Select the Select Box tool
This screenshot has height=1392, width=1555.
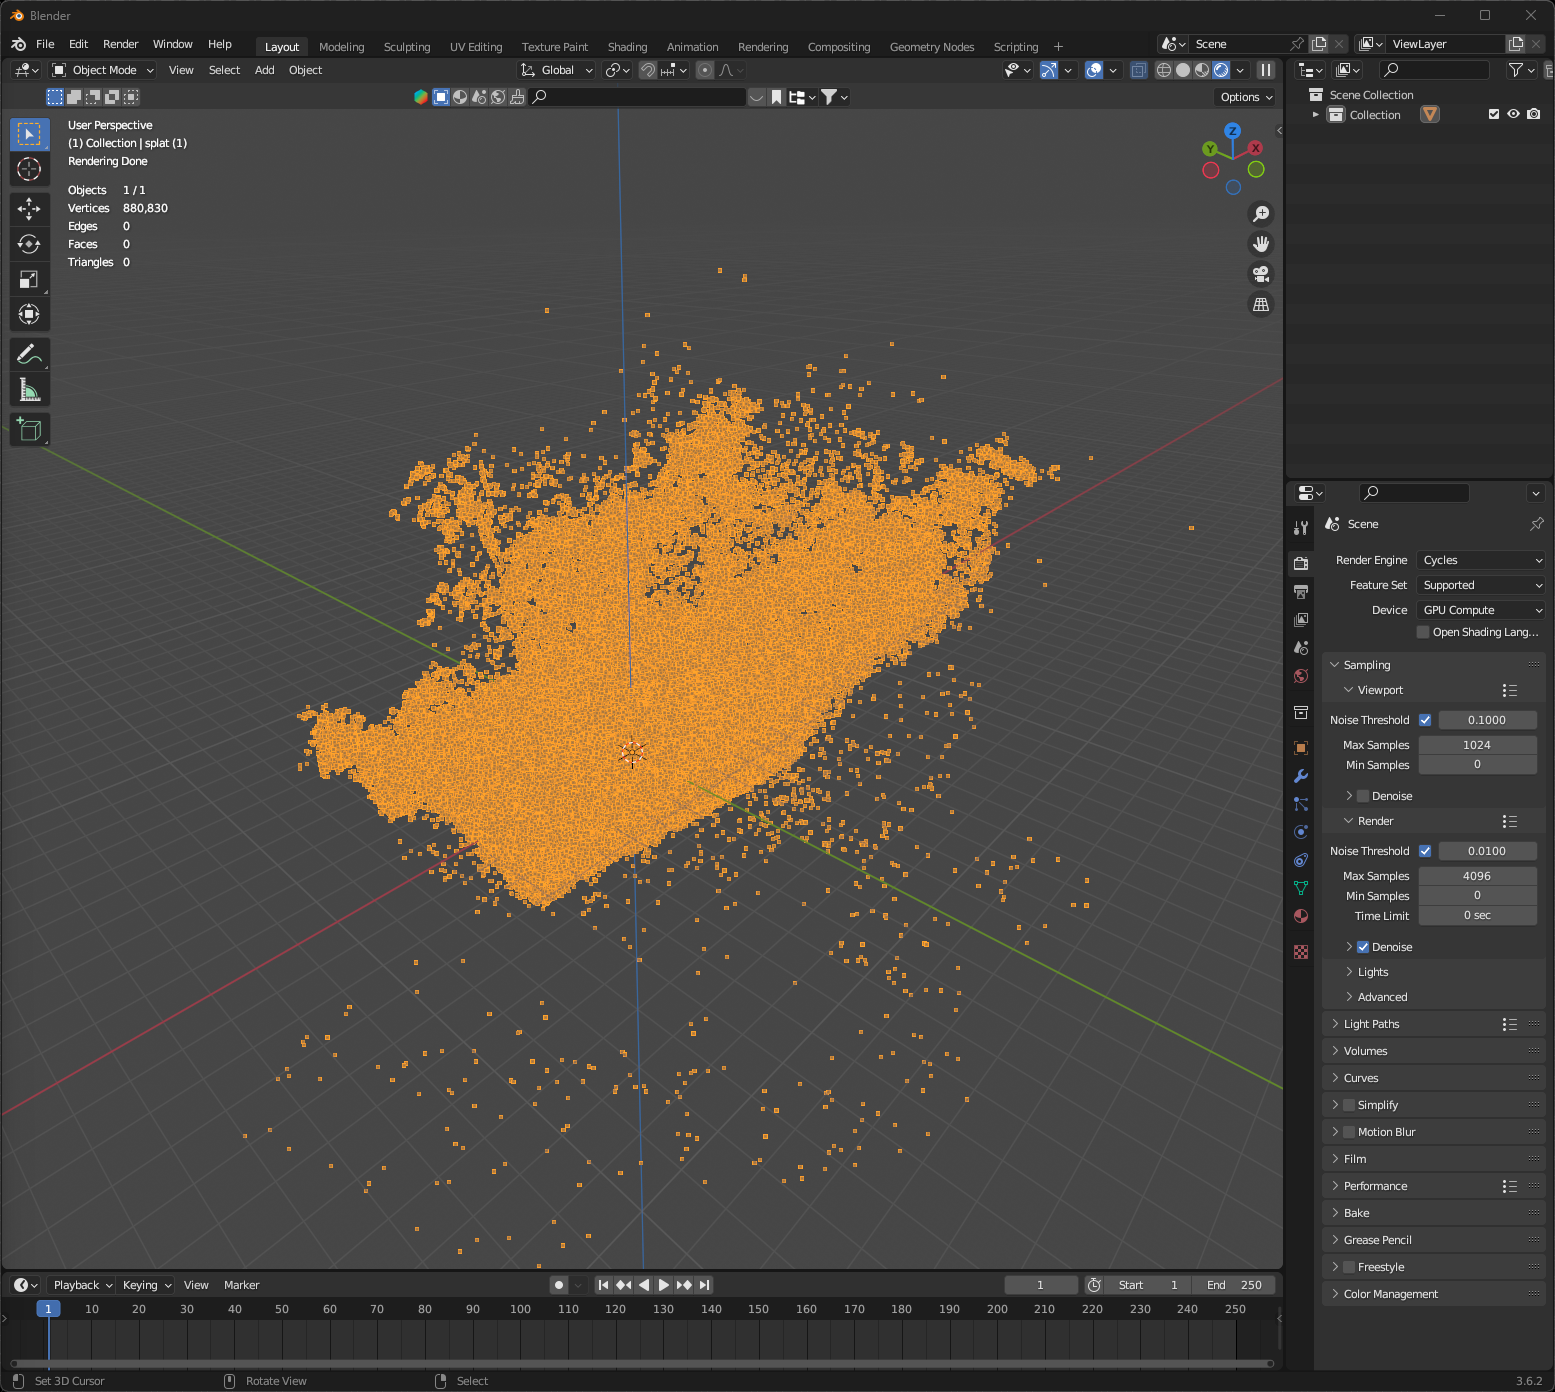pos(29,134)
